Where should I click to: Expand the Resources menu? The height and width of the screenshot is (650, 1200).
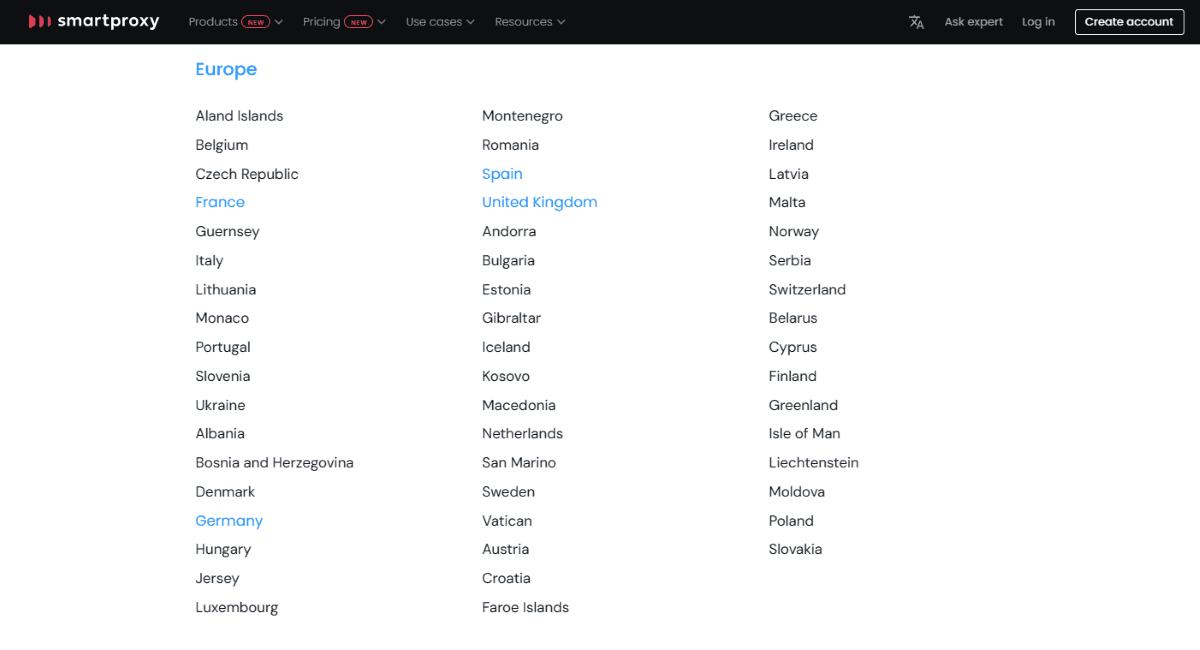[530, 22]
